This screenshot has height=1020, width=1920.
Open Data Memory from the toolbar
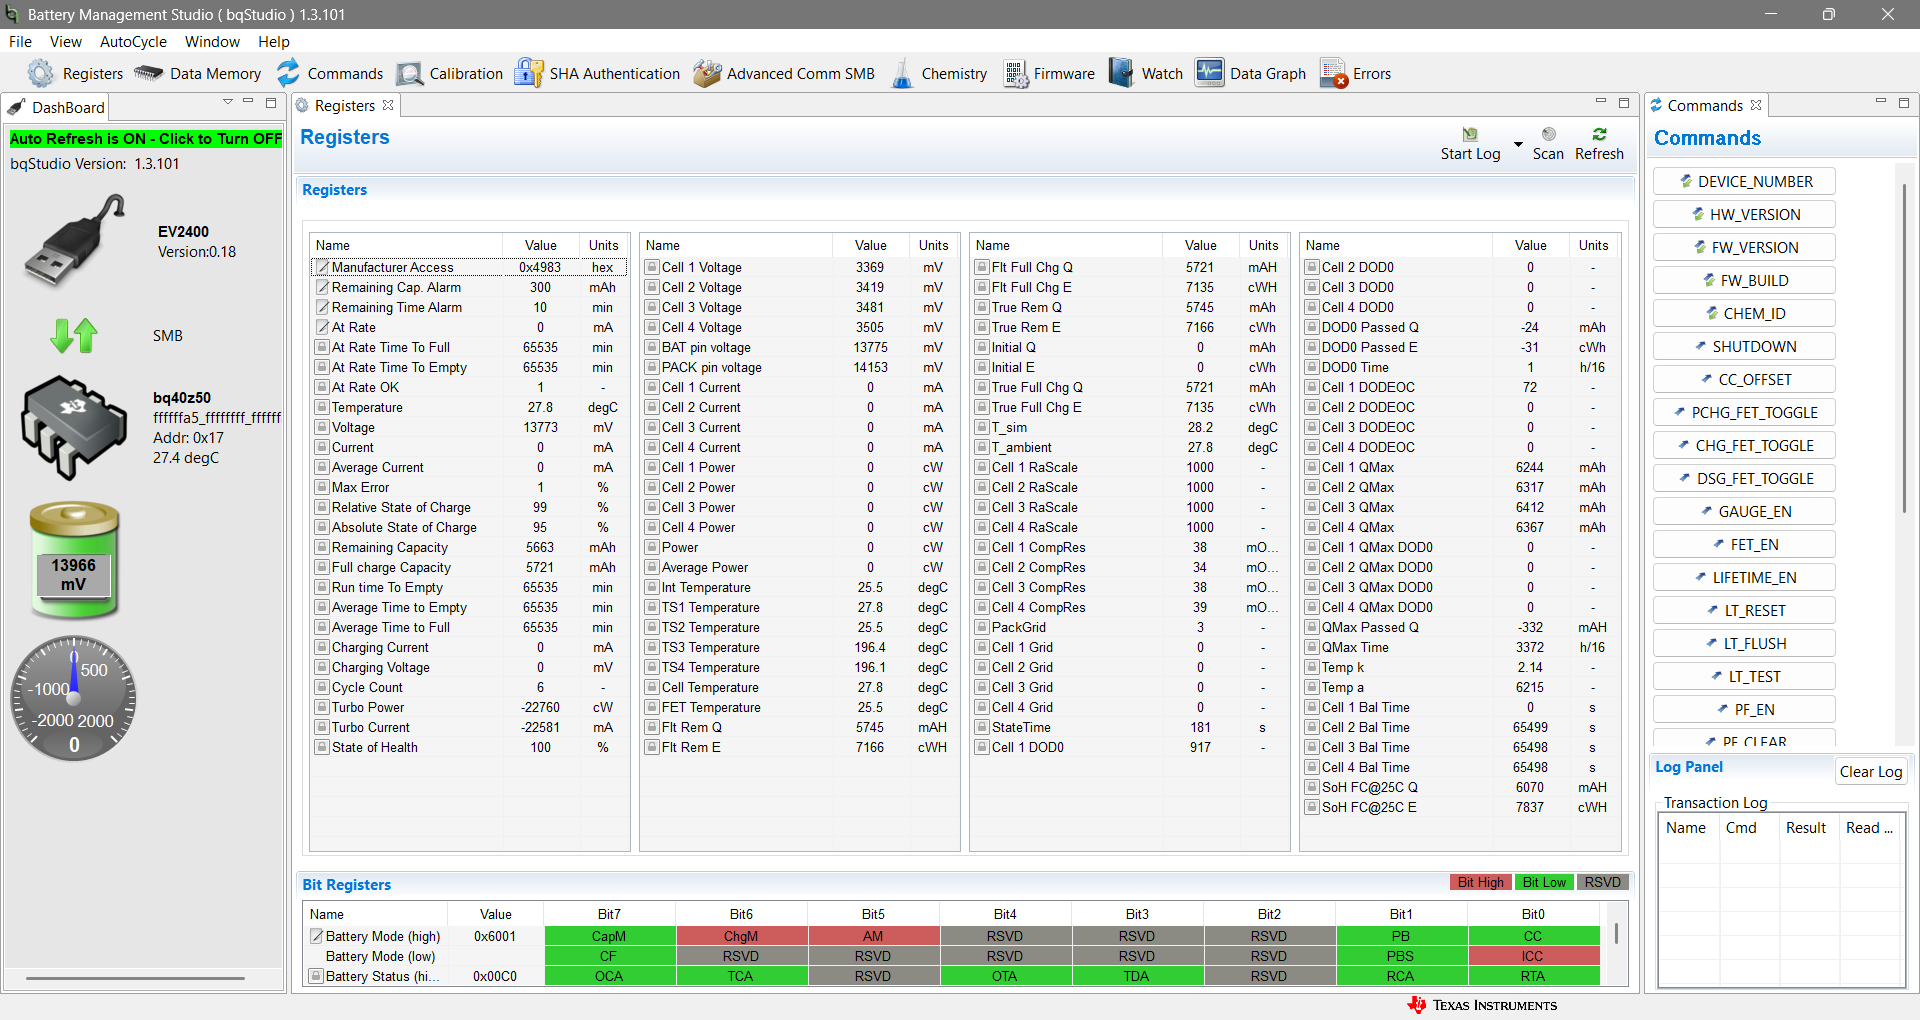tap(197, 74)
